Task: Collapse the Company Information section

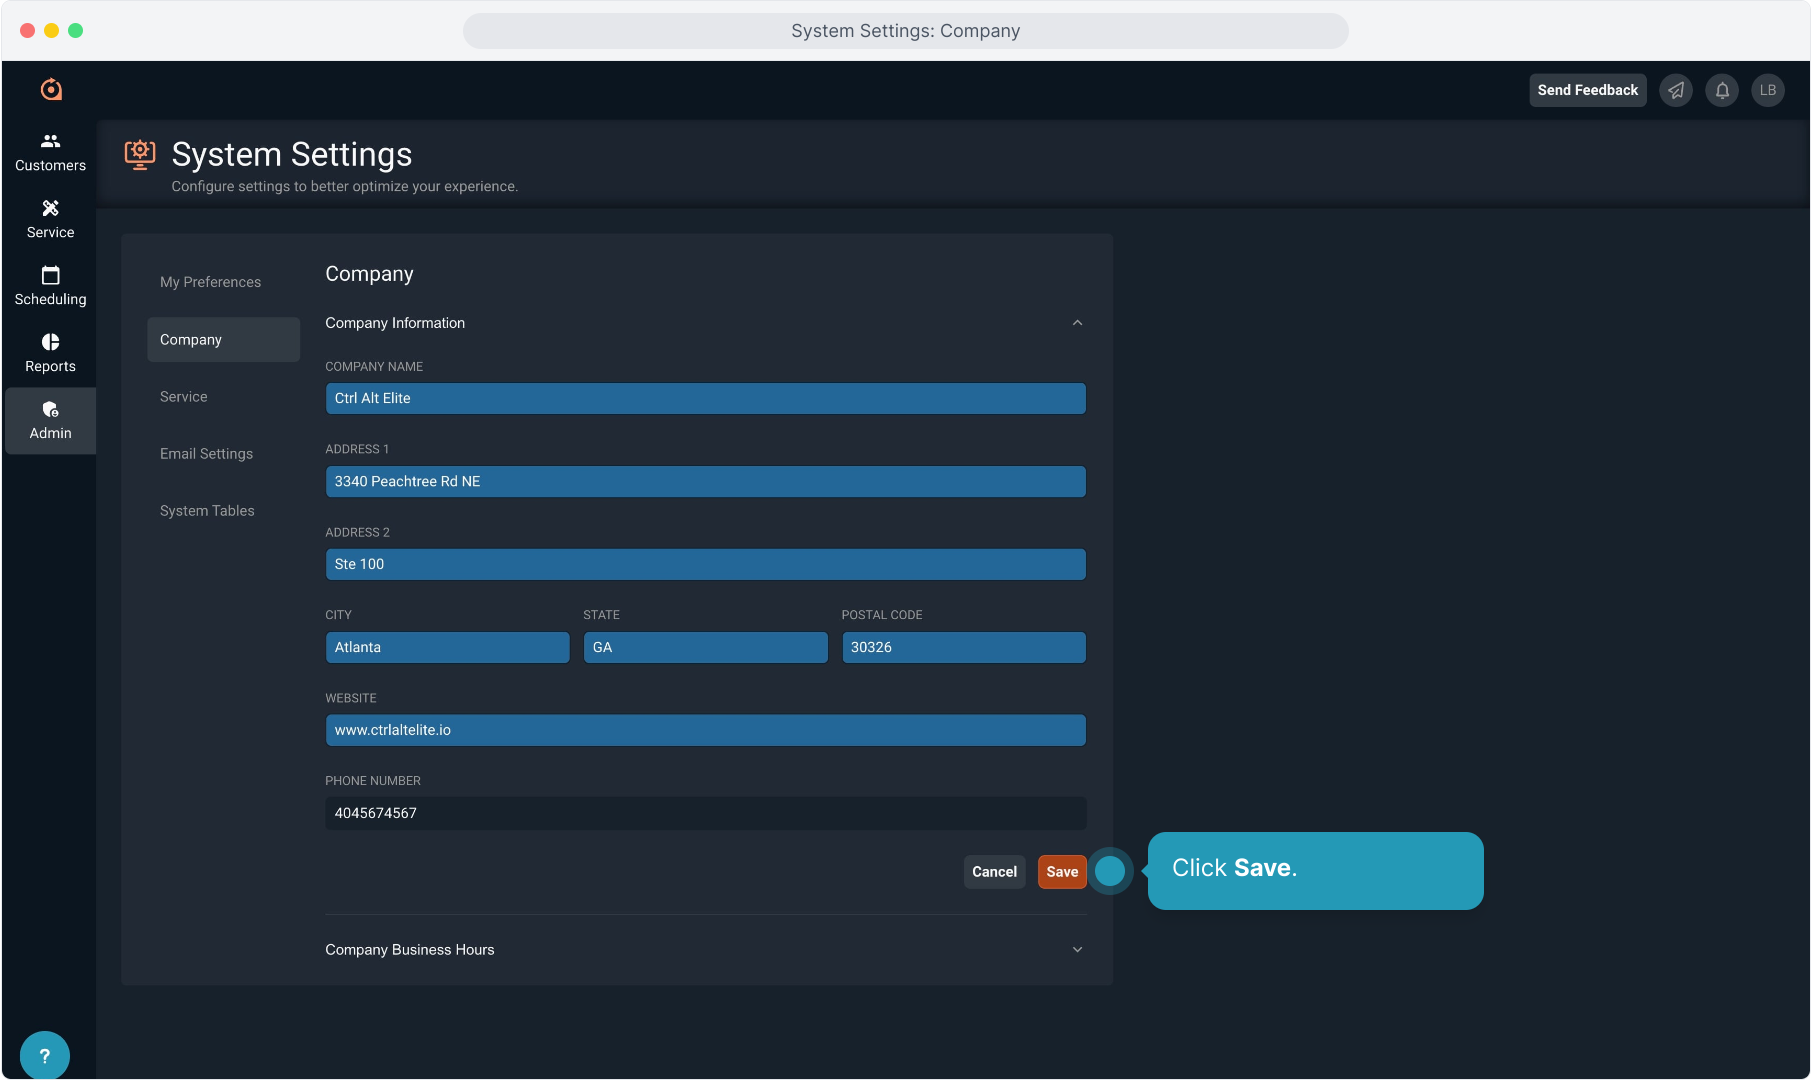Action: coord(1077,323)
